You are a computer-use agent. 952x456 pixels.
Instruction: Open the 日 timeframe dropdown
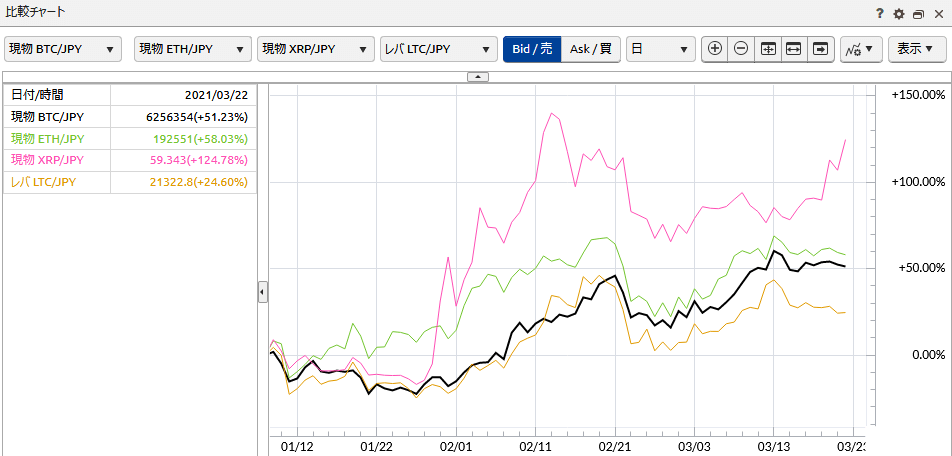tap(660, 49)
